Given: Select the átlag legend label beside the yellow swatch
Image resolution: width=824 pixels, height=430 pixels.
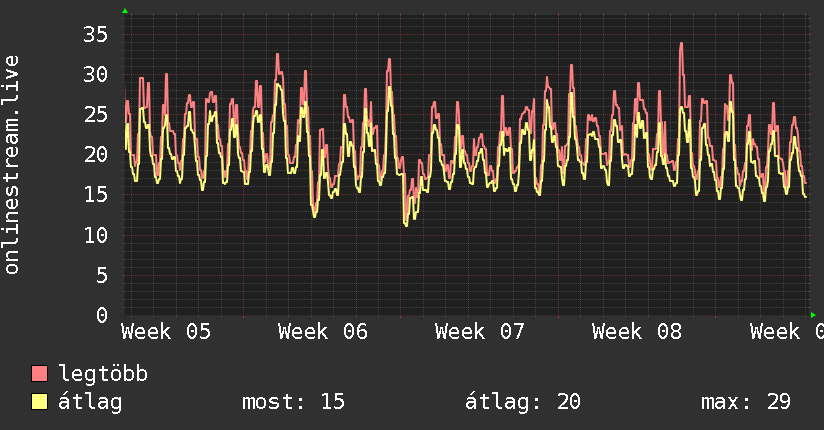Looking at the screenshot, I should [x=90, y=402].
